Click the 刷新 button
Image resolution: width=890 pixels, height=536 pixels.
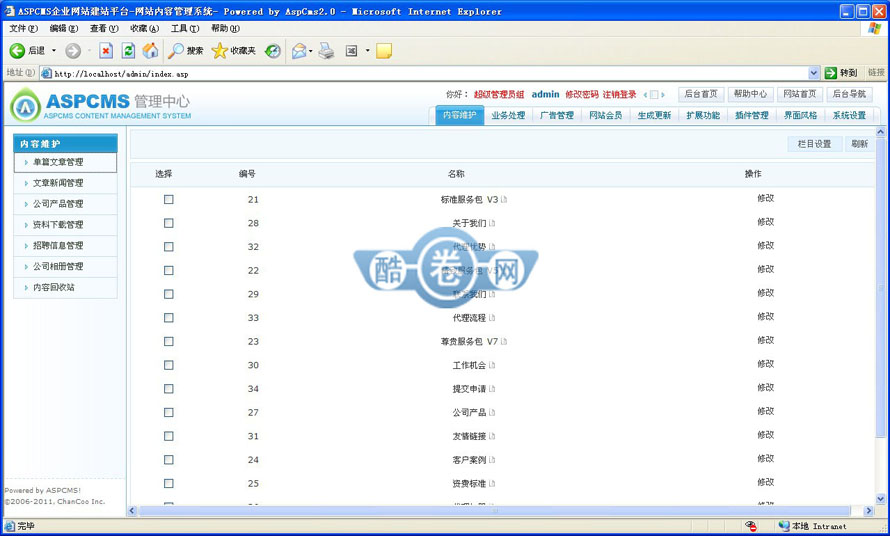(859, 144)
